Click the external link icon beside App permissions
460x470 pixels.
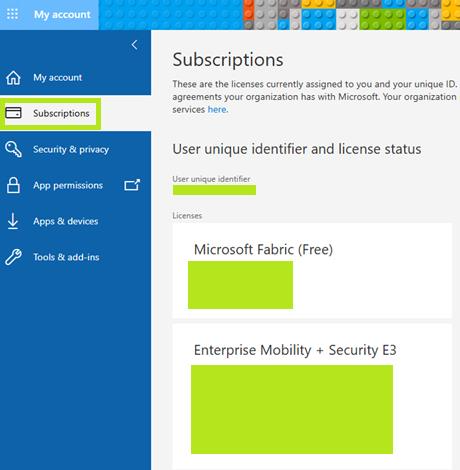point(132,185)
